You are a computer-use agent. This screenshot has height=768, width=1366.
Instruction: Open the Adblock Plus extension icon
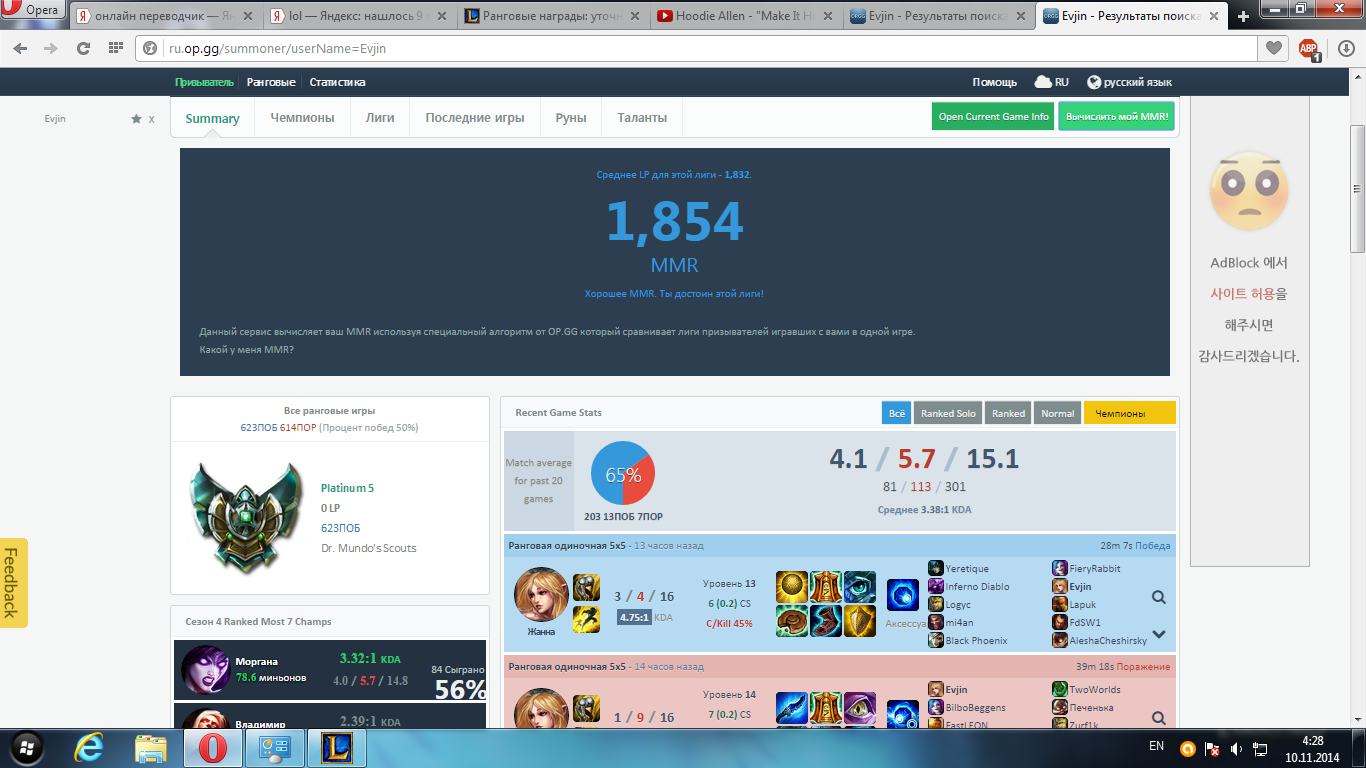[x=1308, y=48]
